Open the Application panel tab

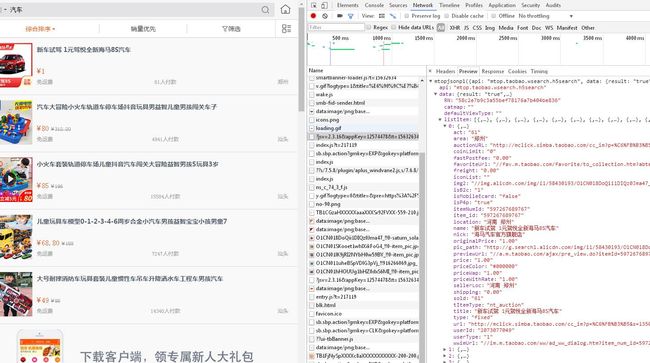point(502,5)
